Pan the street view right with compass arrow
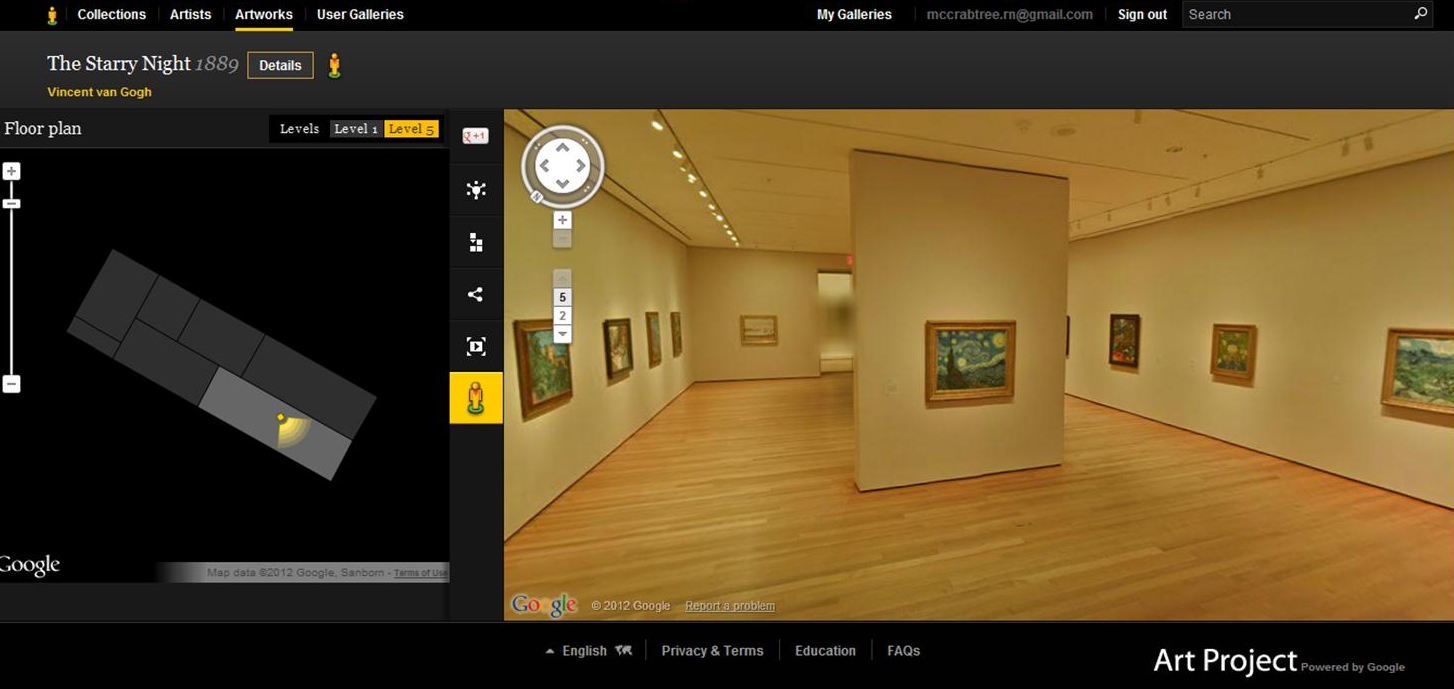This screenshot has width=1454, height=689. pyautogui.click(x=581, y=166)
